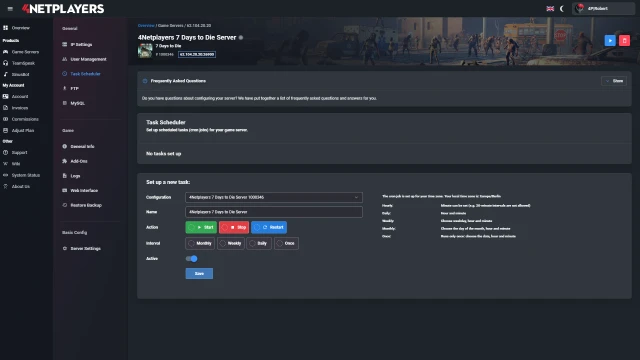Click the server status dot next to title
640x360 pixels.
click(241, 38)
